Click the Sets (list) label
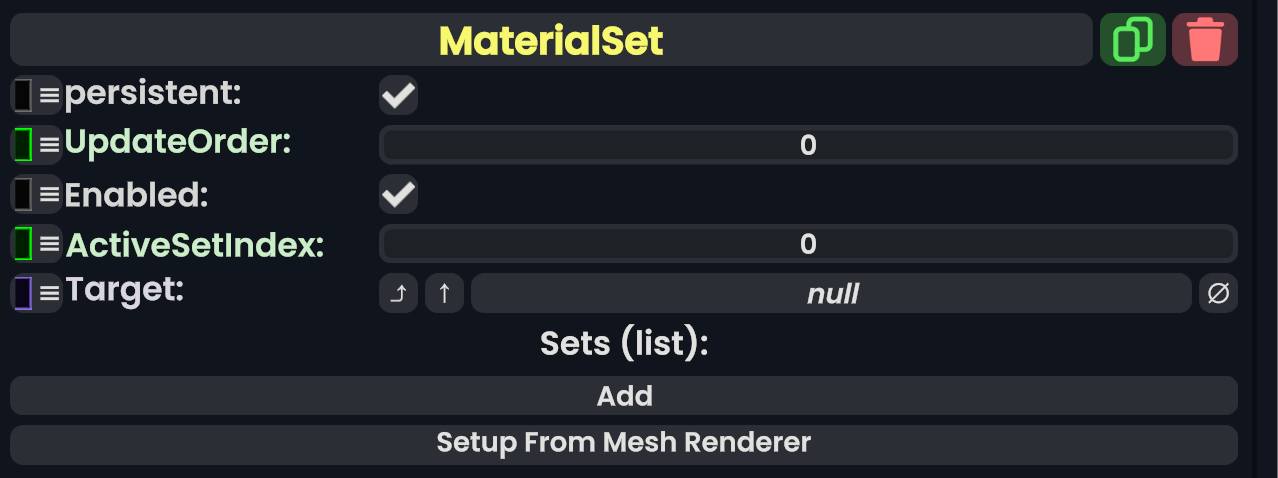The width and height of the screenshot is (1278, 478). [x=624, y=344]
